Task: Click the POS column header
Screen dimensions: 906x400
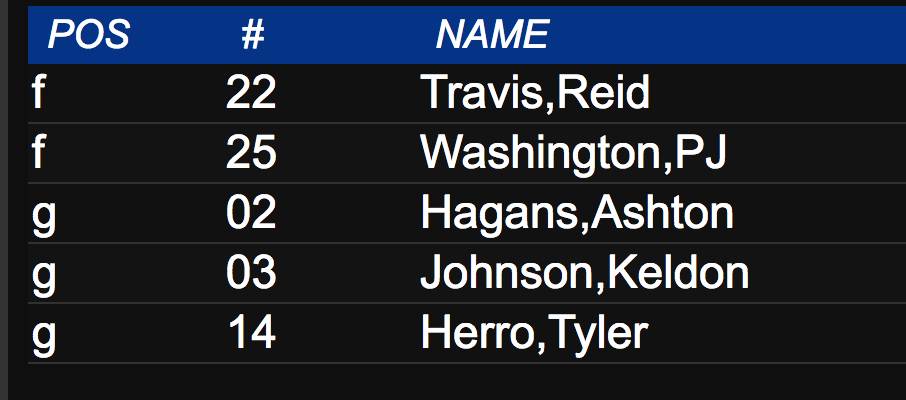Action: [88, 34]
